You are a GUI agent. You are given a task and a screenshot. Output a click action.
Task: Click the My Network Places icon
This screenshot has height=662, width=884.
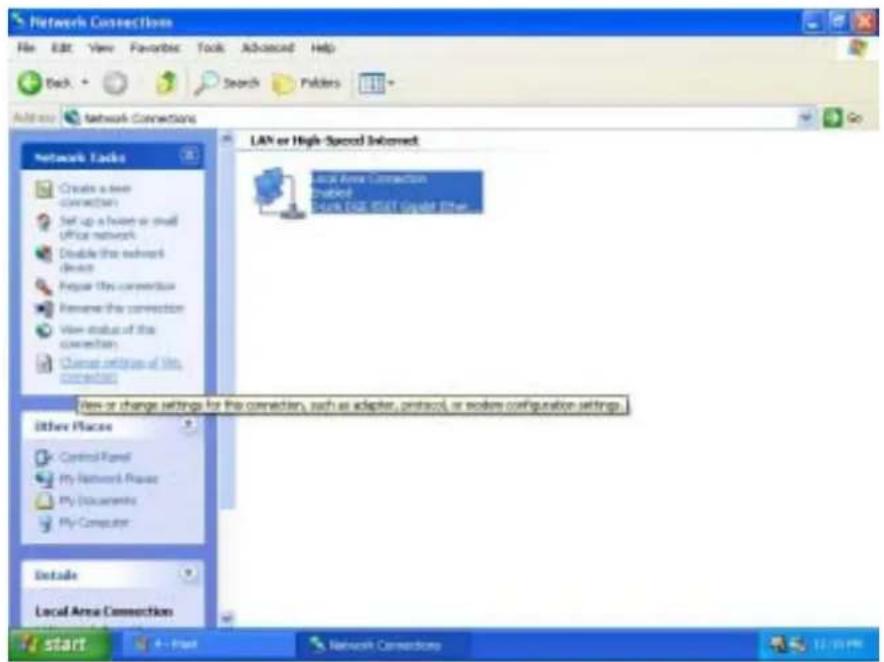[44, 479]
